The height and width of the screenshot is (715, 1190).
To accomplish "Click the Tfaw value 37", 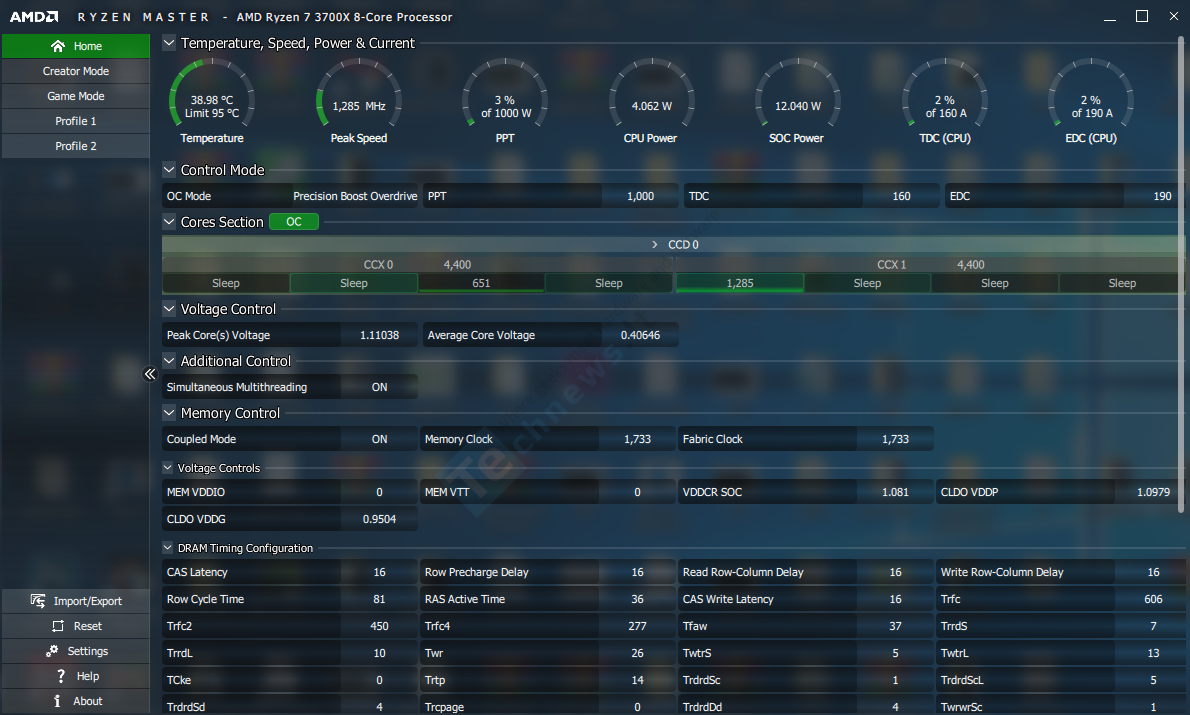I will click(896, 626).
